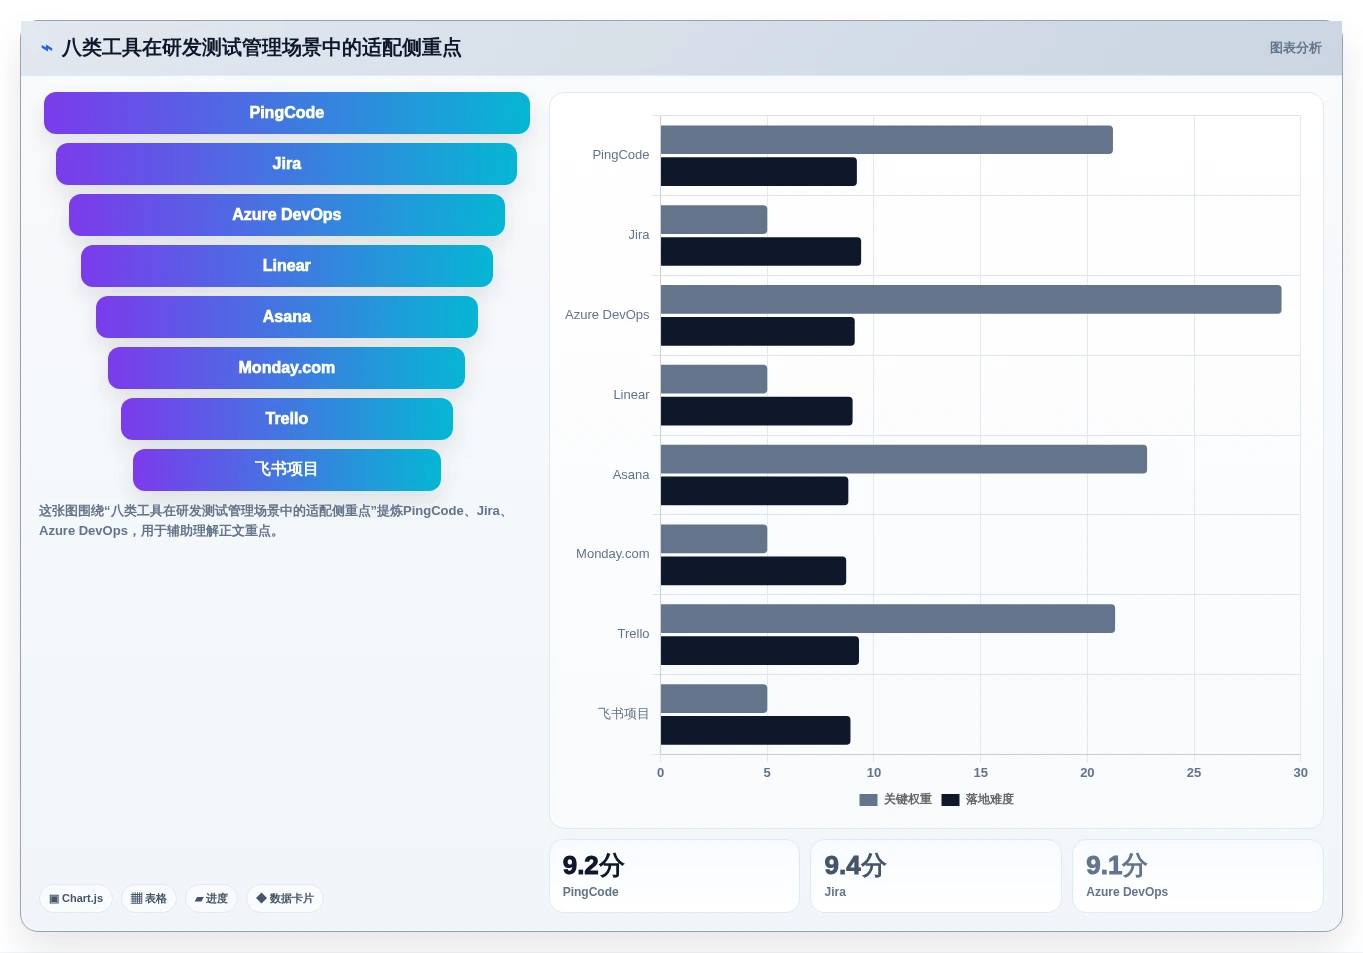Click Trello's gray 关键权重 bar

(888, 619)
